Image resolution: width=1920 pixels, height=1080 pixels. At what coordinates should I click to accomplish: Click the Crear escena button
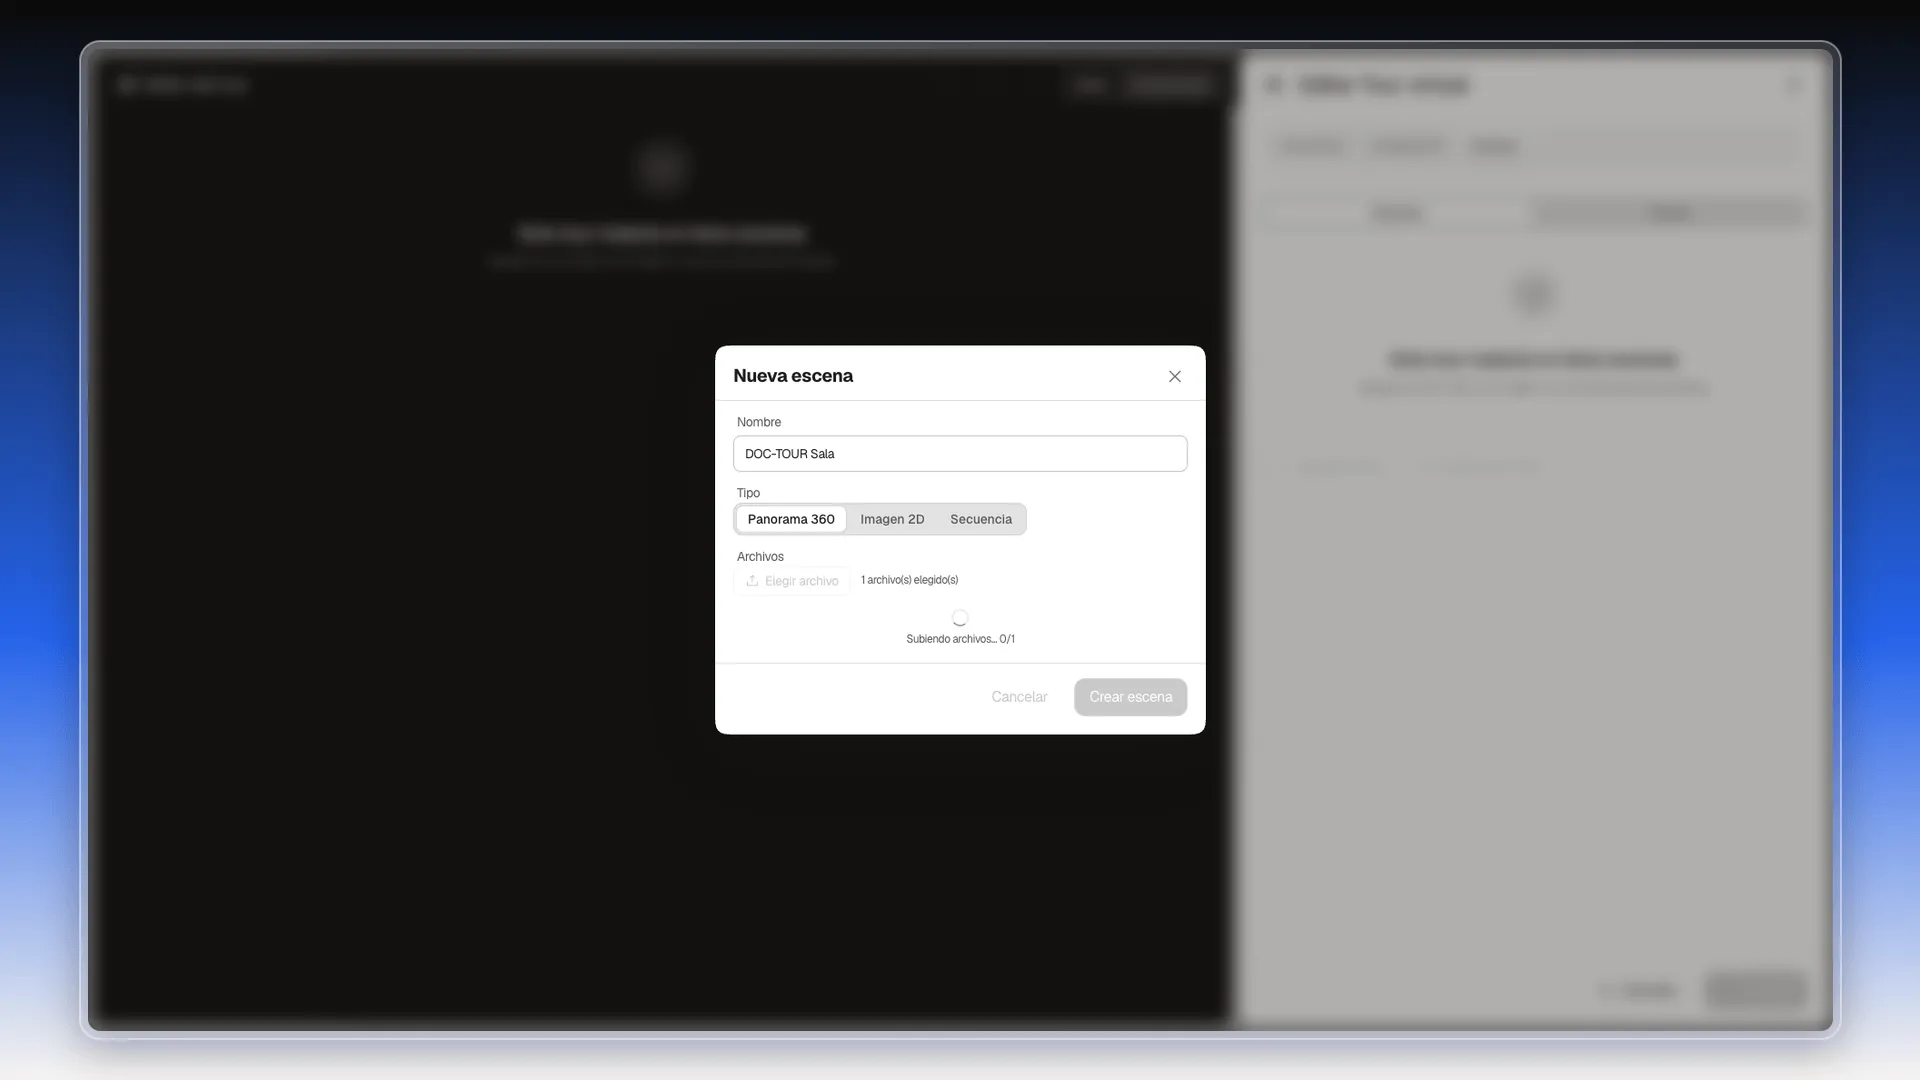[1131, 697]
